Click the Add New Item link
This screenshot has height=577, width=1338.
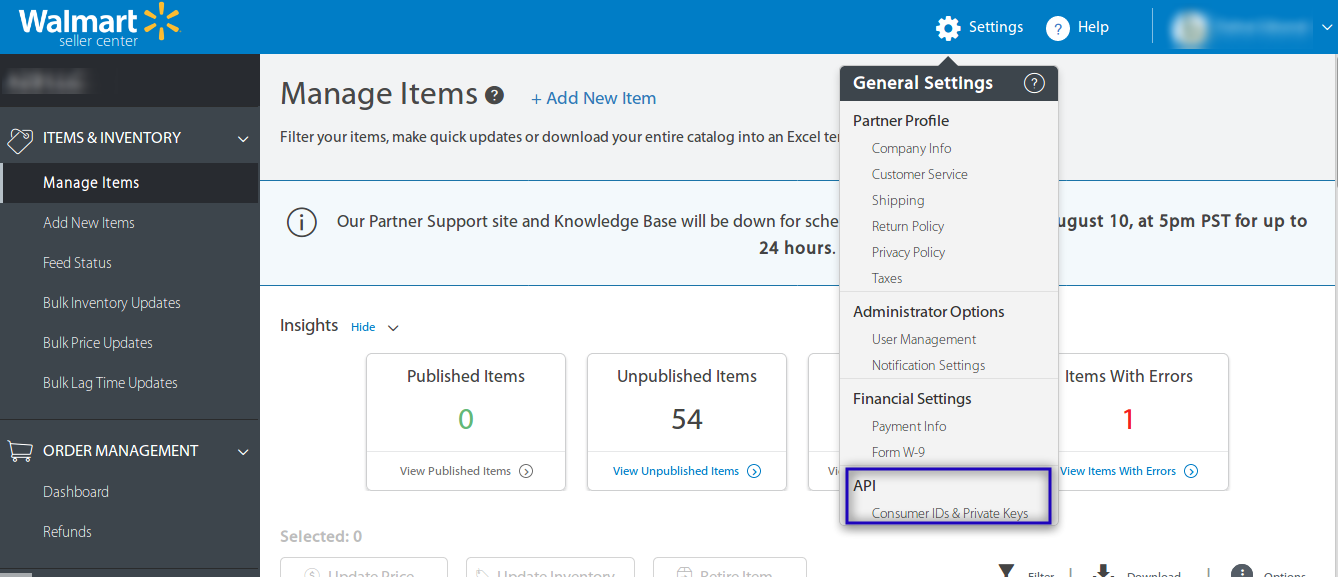pos(593,98)
